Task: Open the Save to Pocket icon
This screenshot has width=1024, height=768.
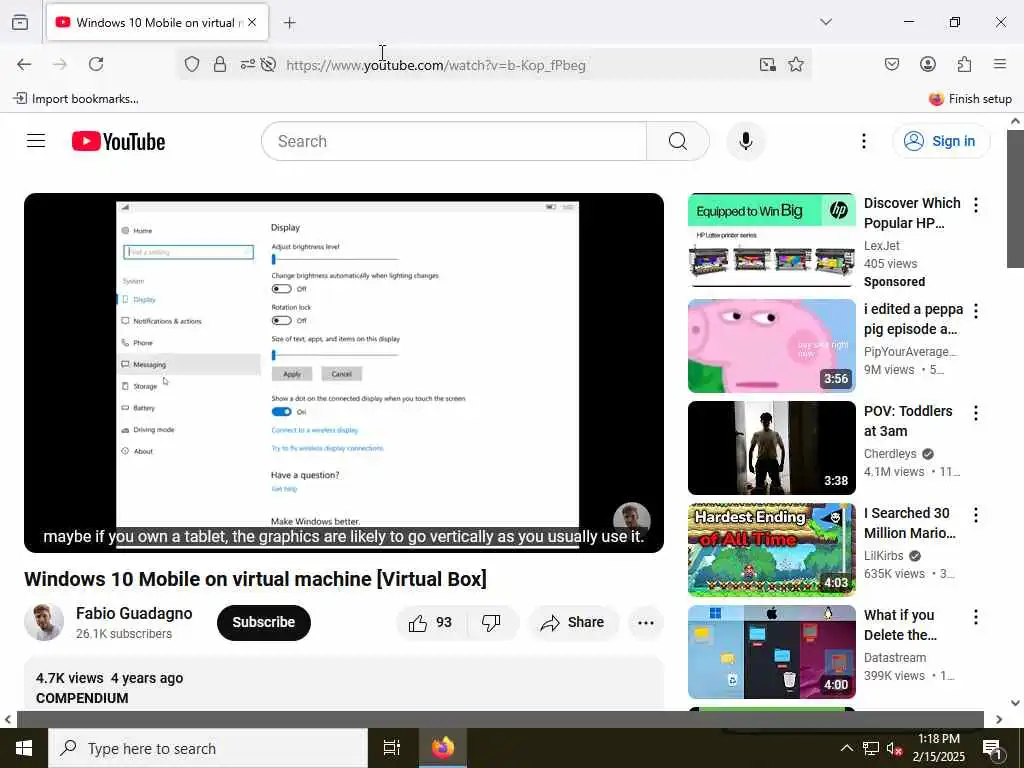Action: point(891,64)
